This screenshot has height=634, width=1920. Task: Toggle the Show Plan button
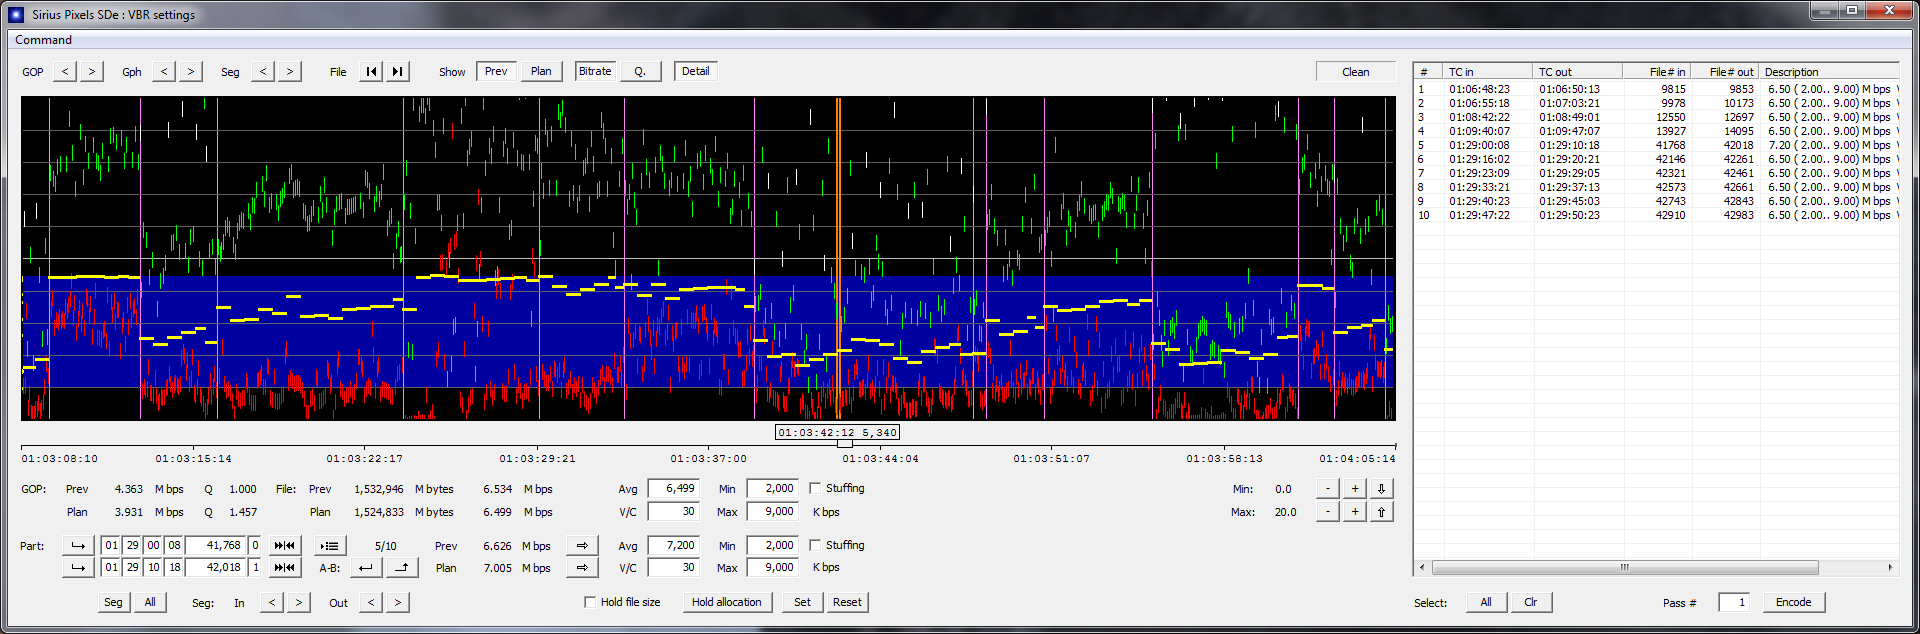541,71
